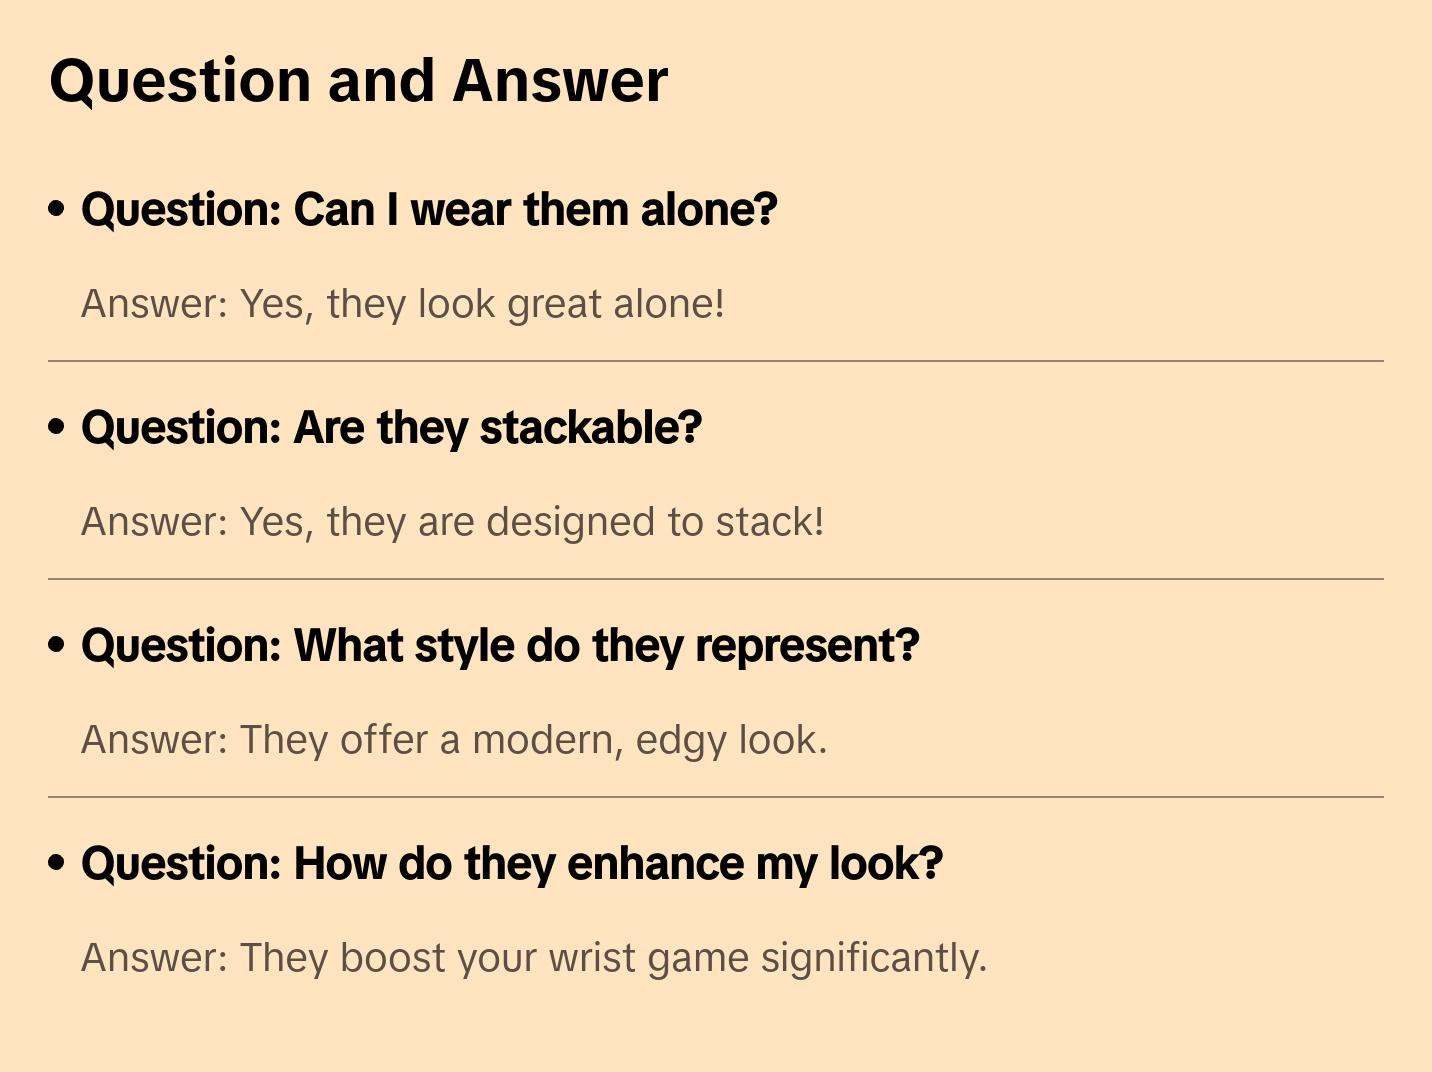Select the "Are they stackable?" question
Image resolution: width=1432 pixels, height=1072 pixels.
tap(391, 428)
